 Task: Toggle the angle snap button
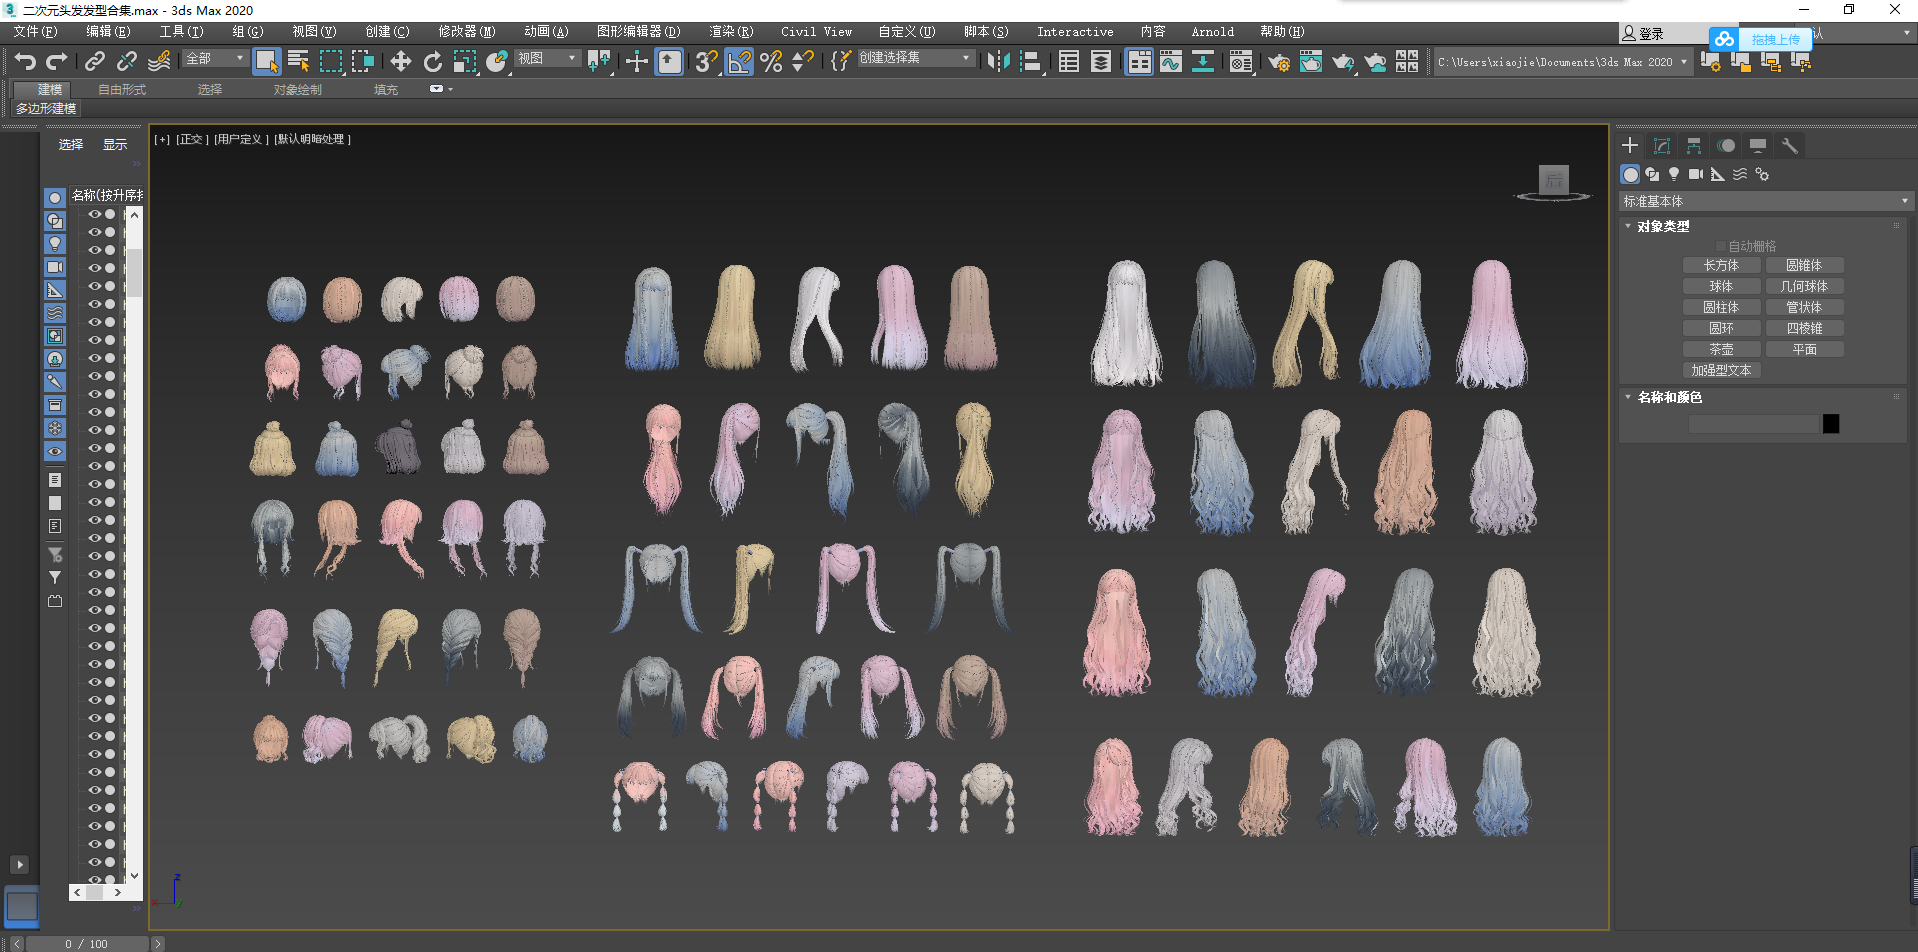[739, 62]
